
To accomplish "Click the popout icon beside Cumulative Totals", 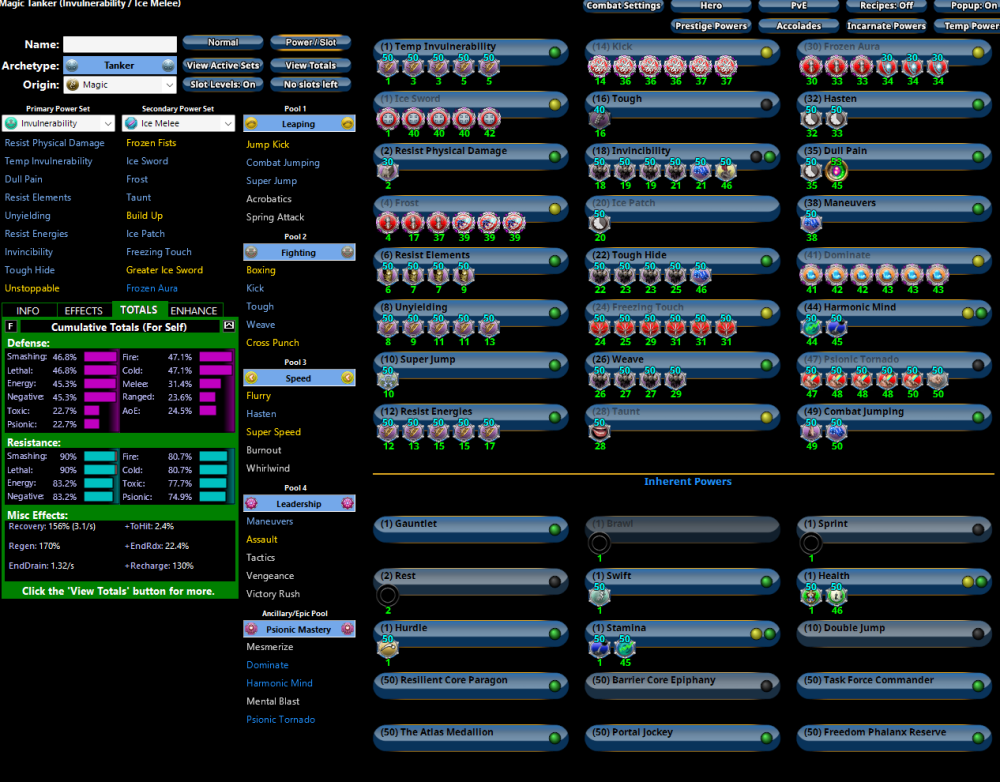I will pos(228,326).
